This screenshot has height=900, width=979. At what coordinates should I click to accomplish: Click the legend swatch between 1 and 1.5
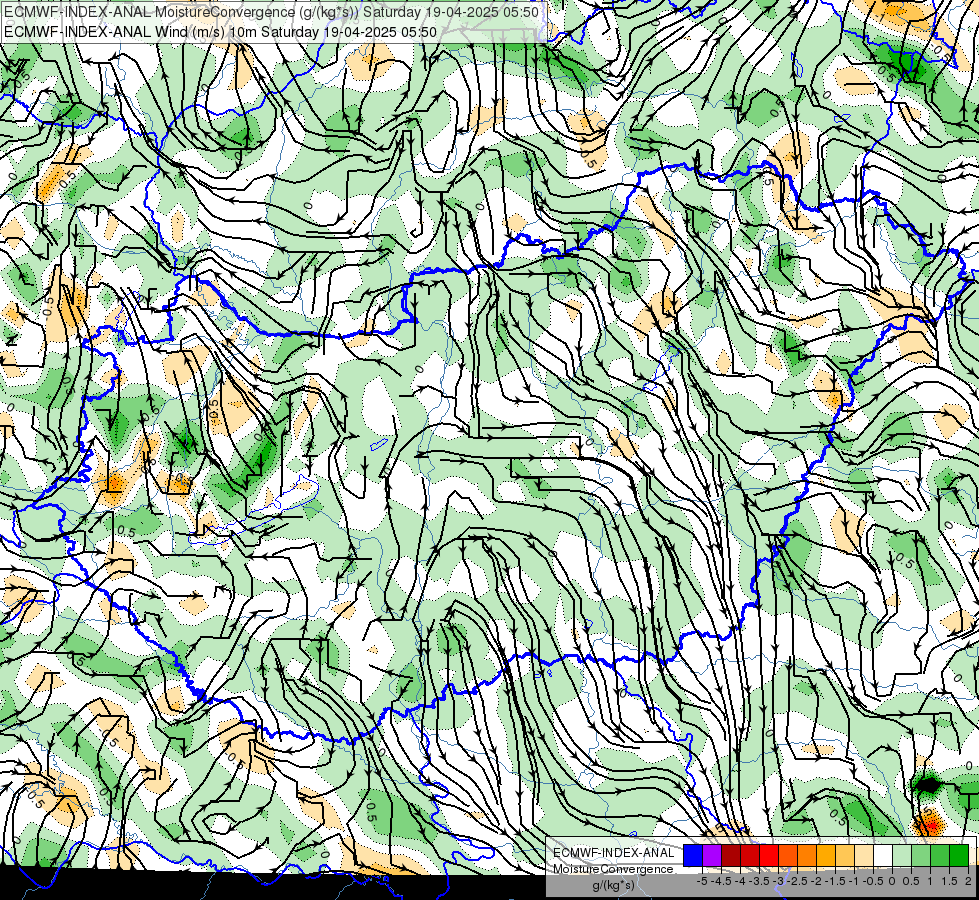coord(940,855)
